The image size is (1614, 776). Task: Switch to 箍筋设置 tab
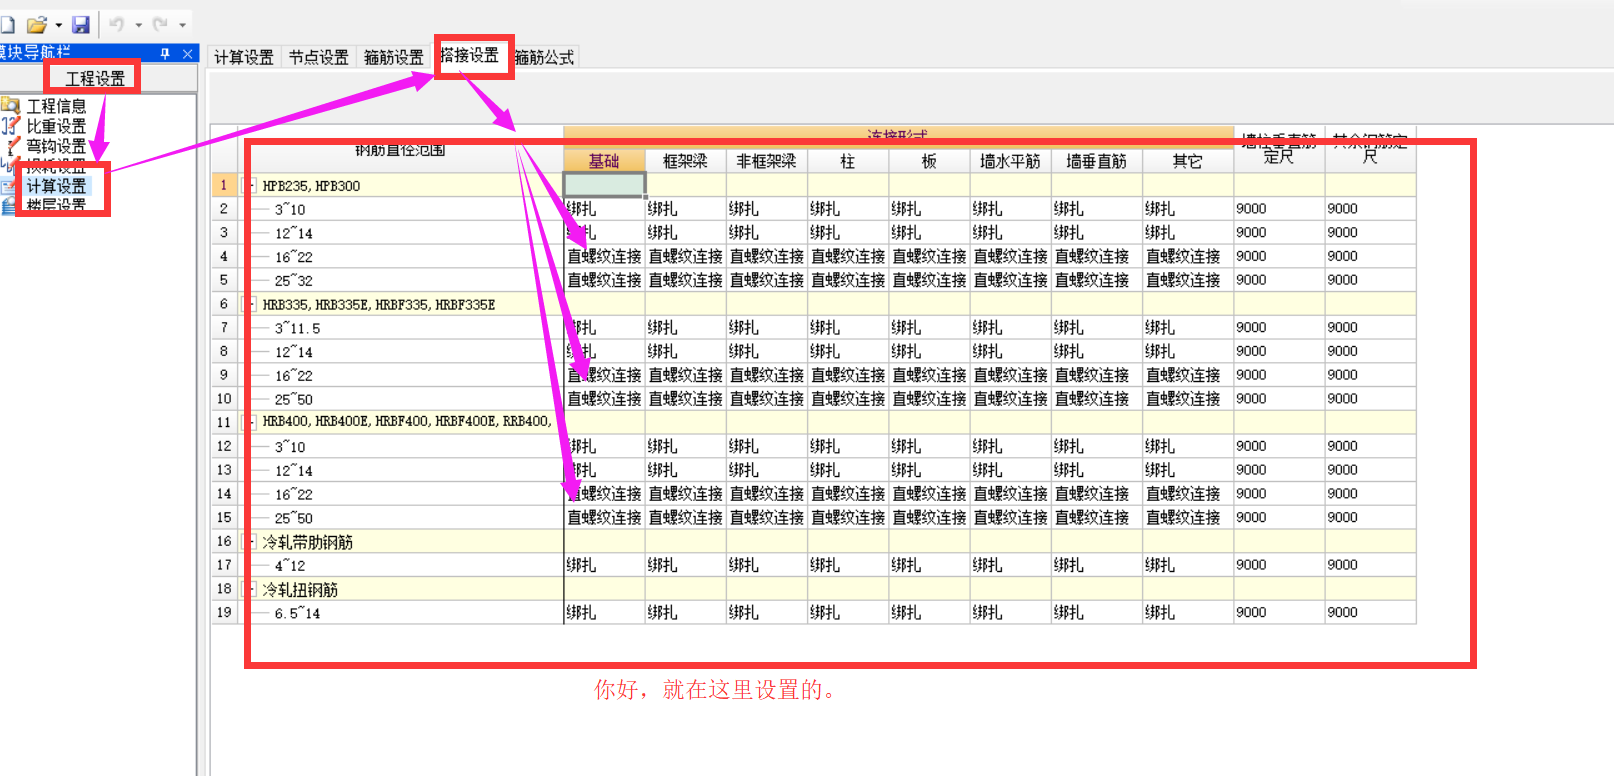click(394, 58)
